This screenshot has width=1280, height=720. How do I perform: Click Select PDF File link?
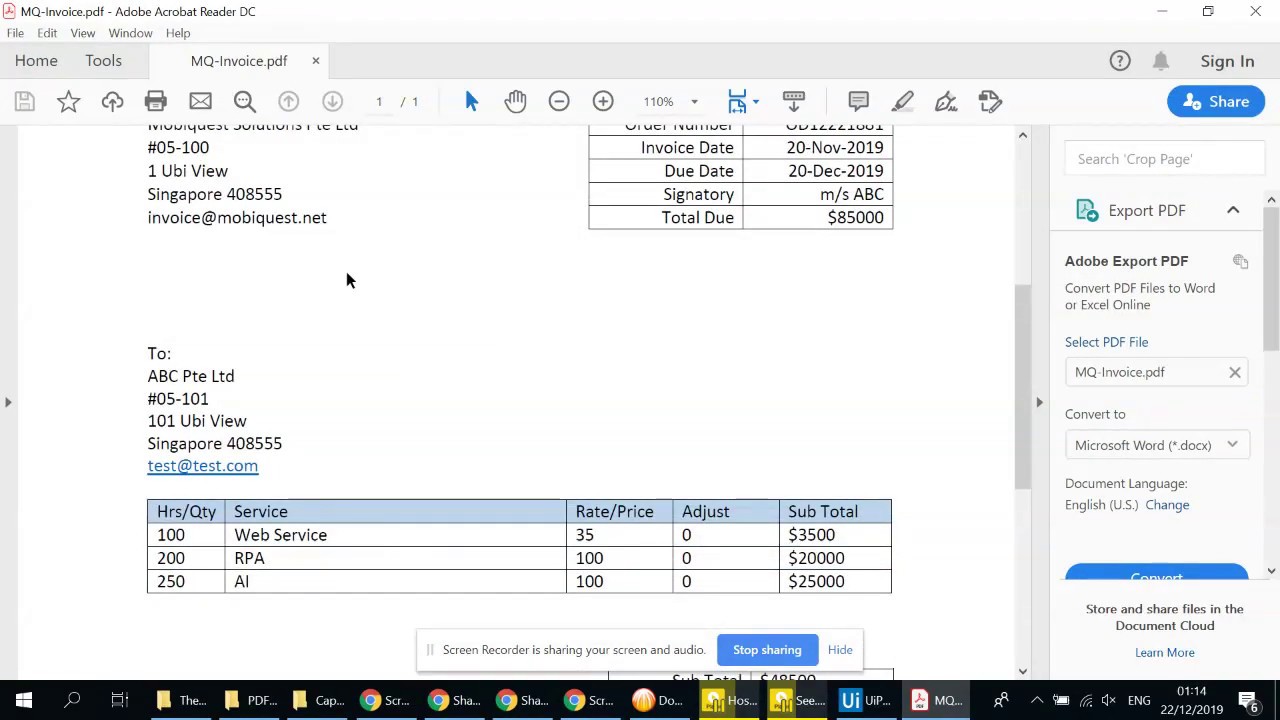(x=1106, y=342)
